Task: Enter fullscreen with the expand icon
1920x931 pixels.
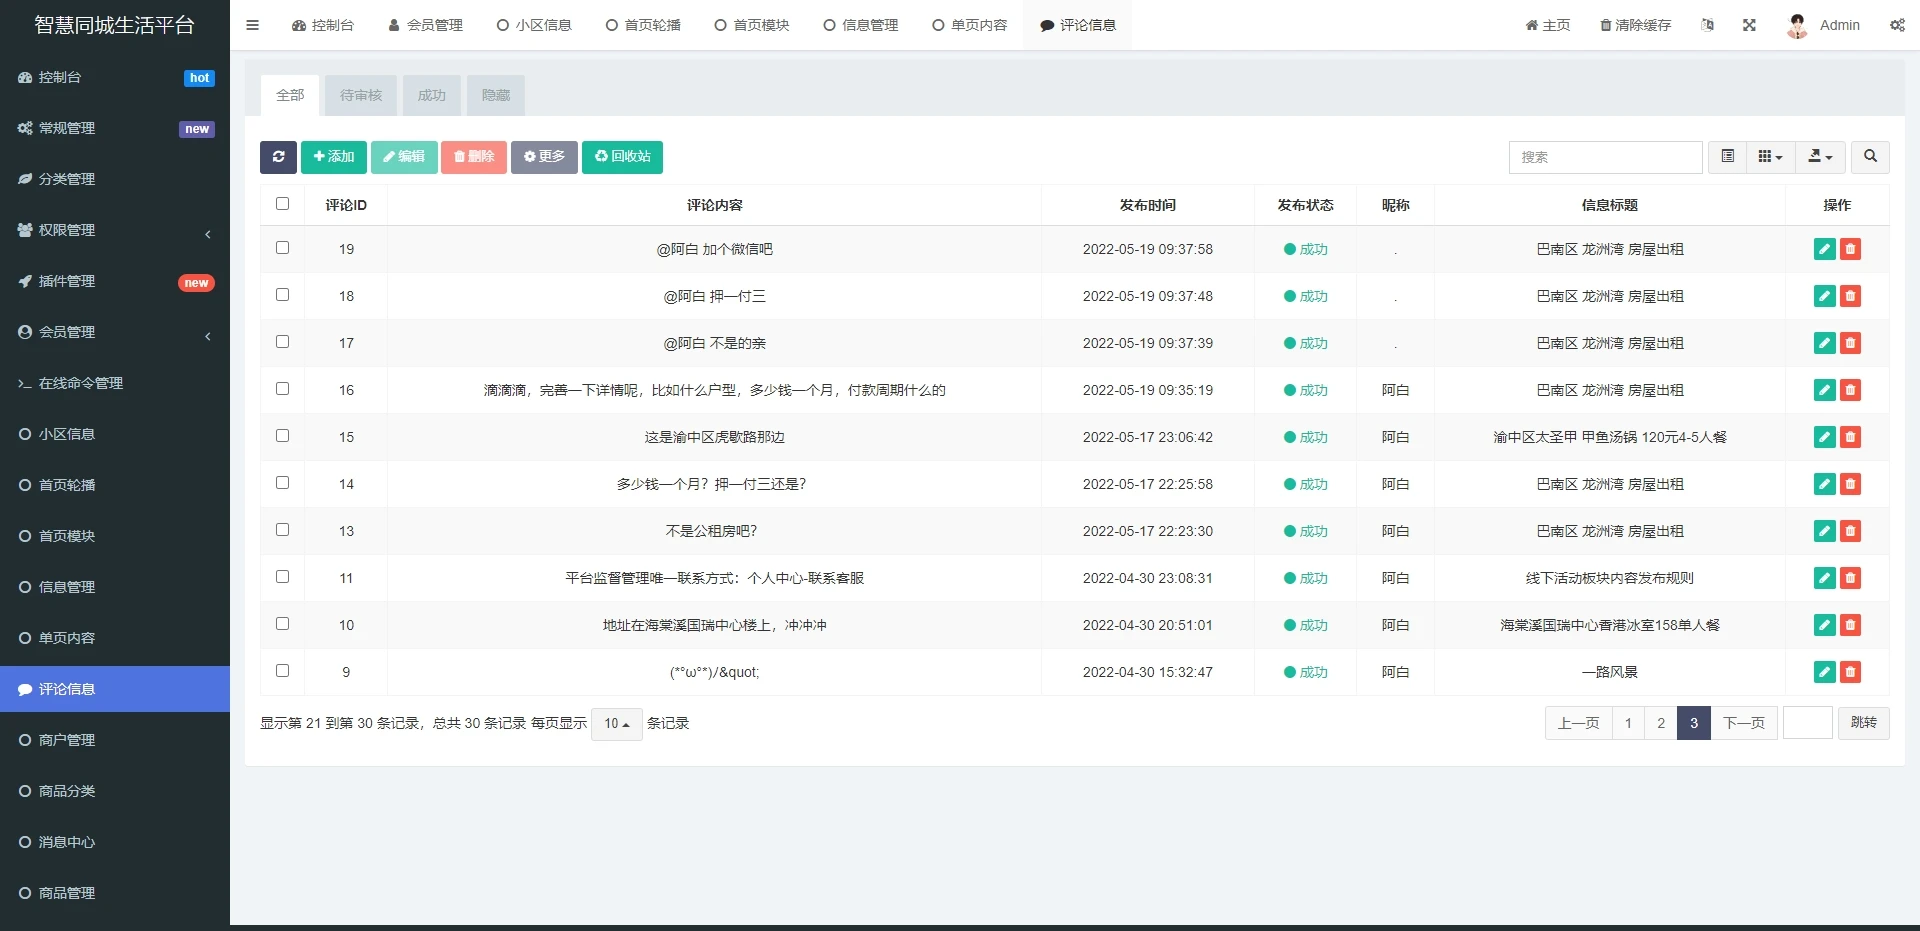Action: 1749,25
